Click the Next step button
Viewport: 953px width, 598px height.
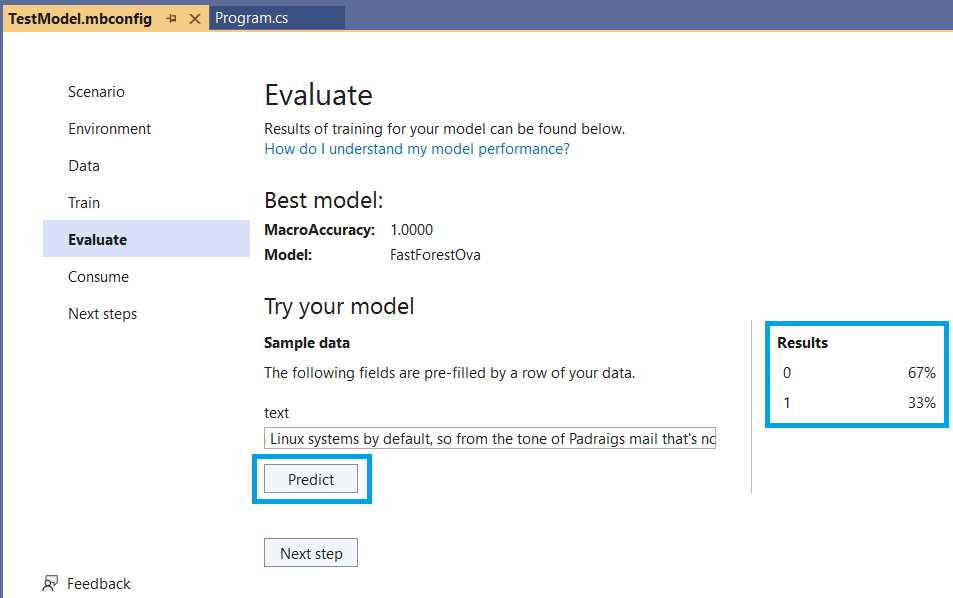(x=310, y=552)
